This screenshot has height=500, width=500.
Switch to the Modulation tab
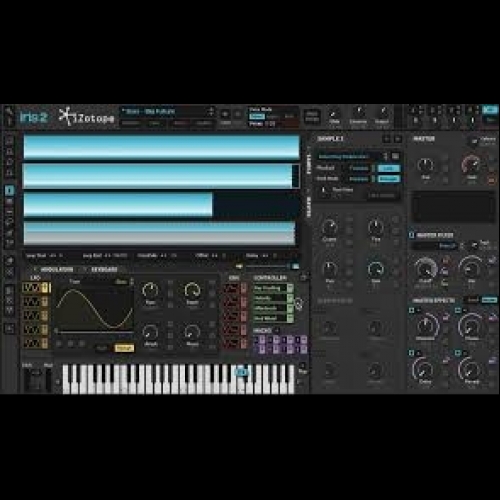pyautogui.click(x=57, y=269)
